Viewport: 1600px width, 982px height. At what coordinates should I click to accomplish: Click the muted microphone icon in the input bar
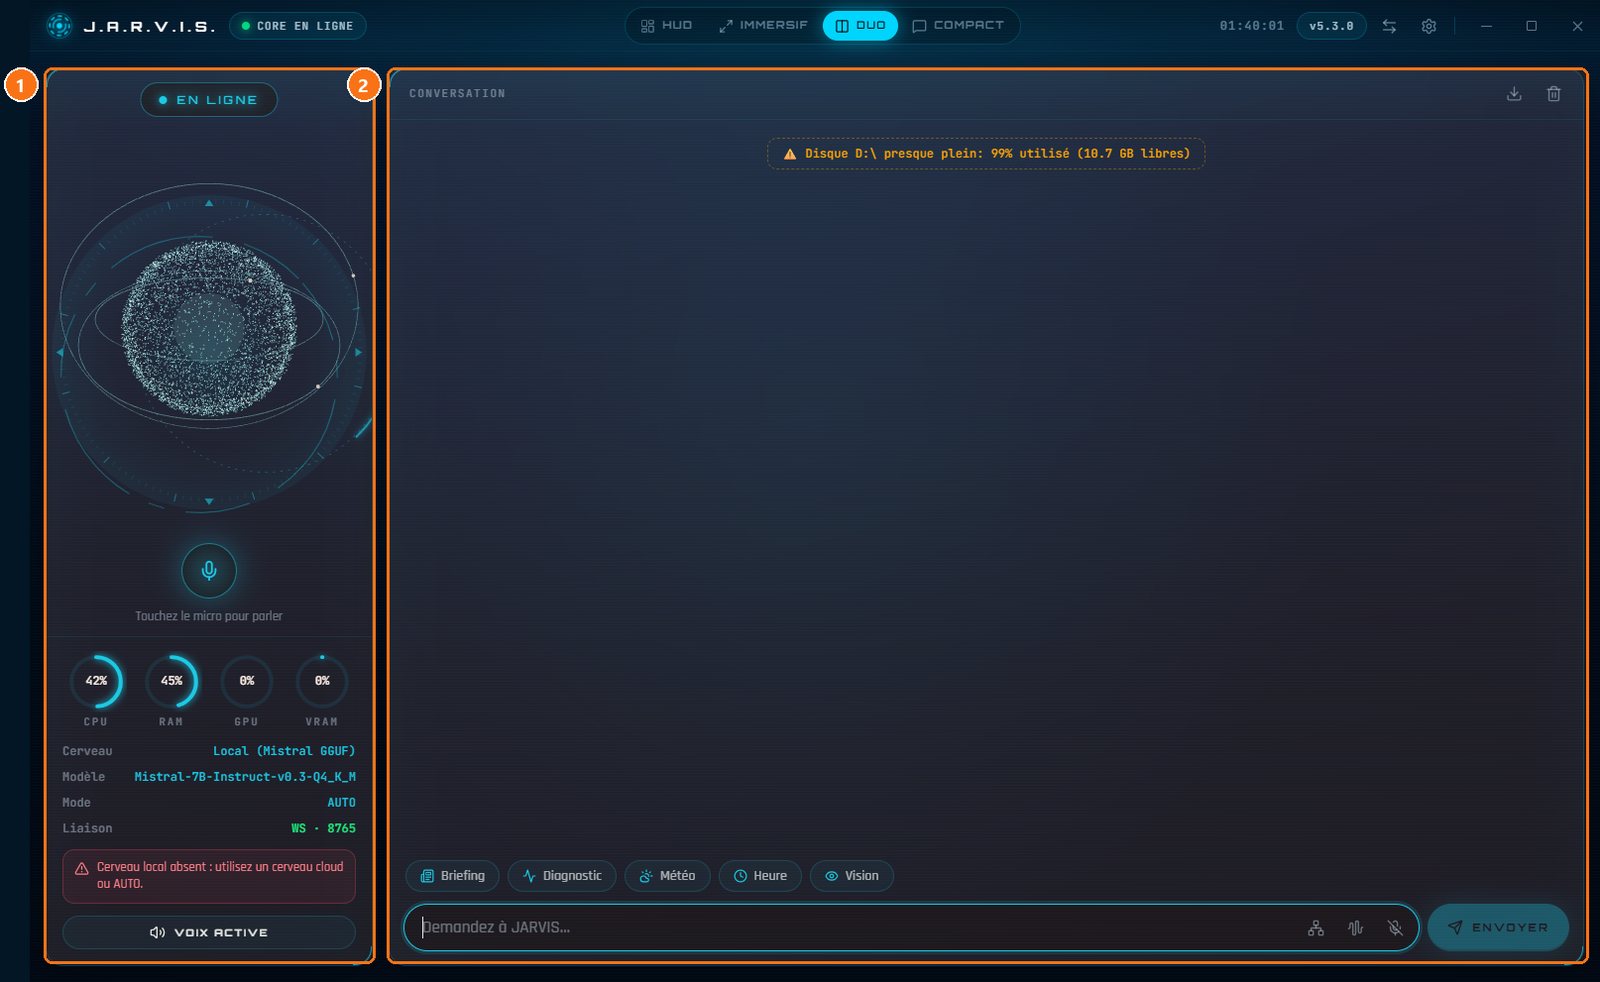click(x=1395, y=928)
